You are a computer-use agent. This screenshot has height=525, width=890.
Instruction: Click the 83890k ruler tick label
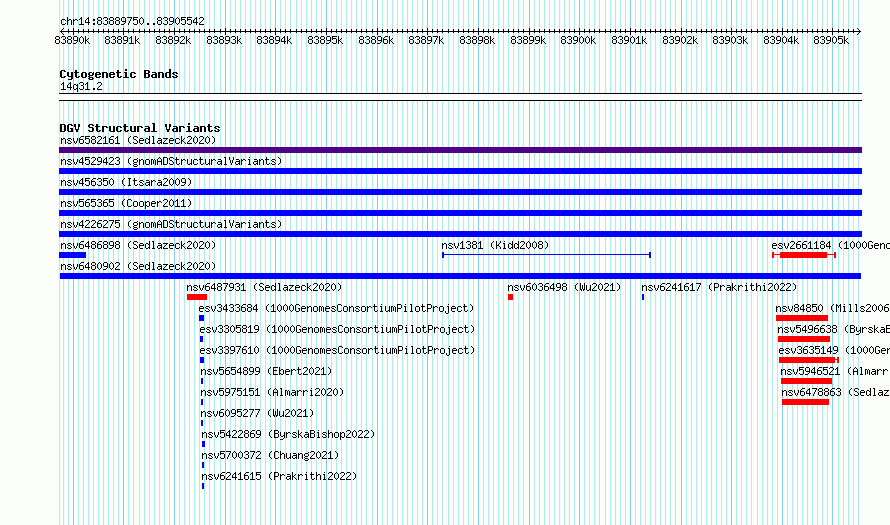pos(72,40)
